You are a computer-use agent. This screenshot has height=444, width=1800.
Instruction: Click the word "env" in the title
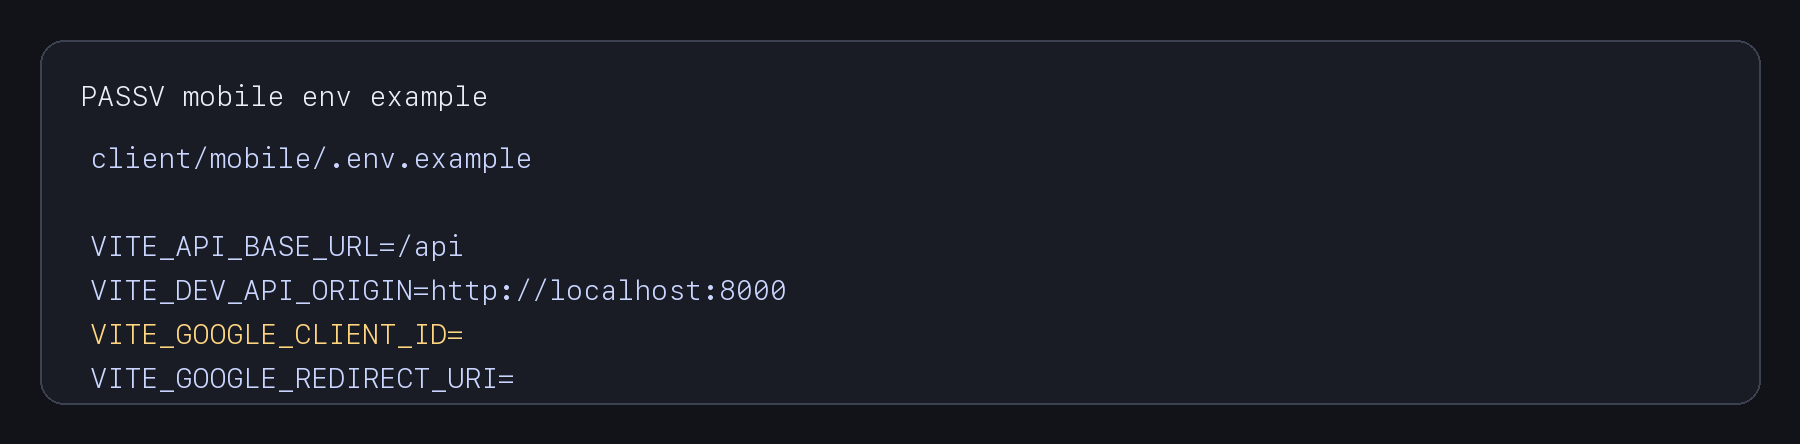(327, 97)
